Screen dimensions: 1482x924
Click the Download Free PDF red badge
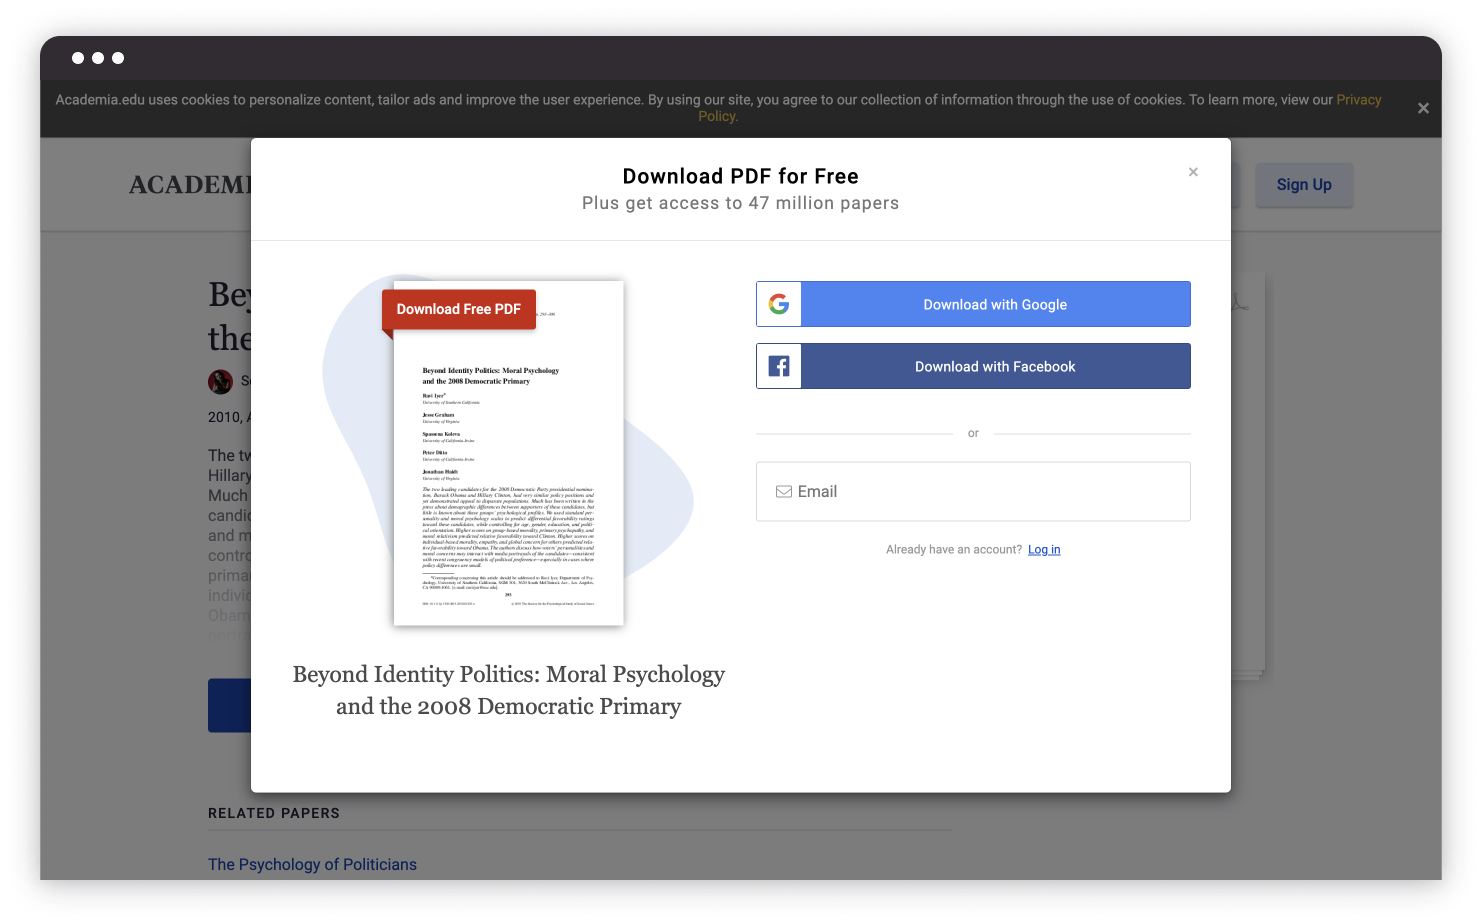459,309
